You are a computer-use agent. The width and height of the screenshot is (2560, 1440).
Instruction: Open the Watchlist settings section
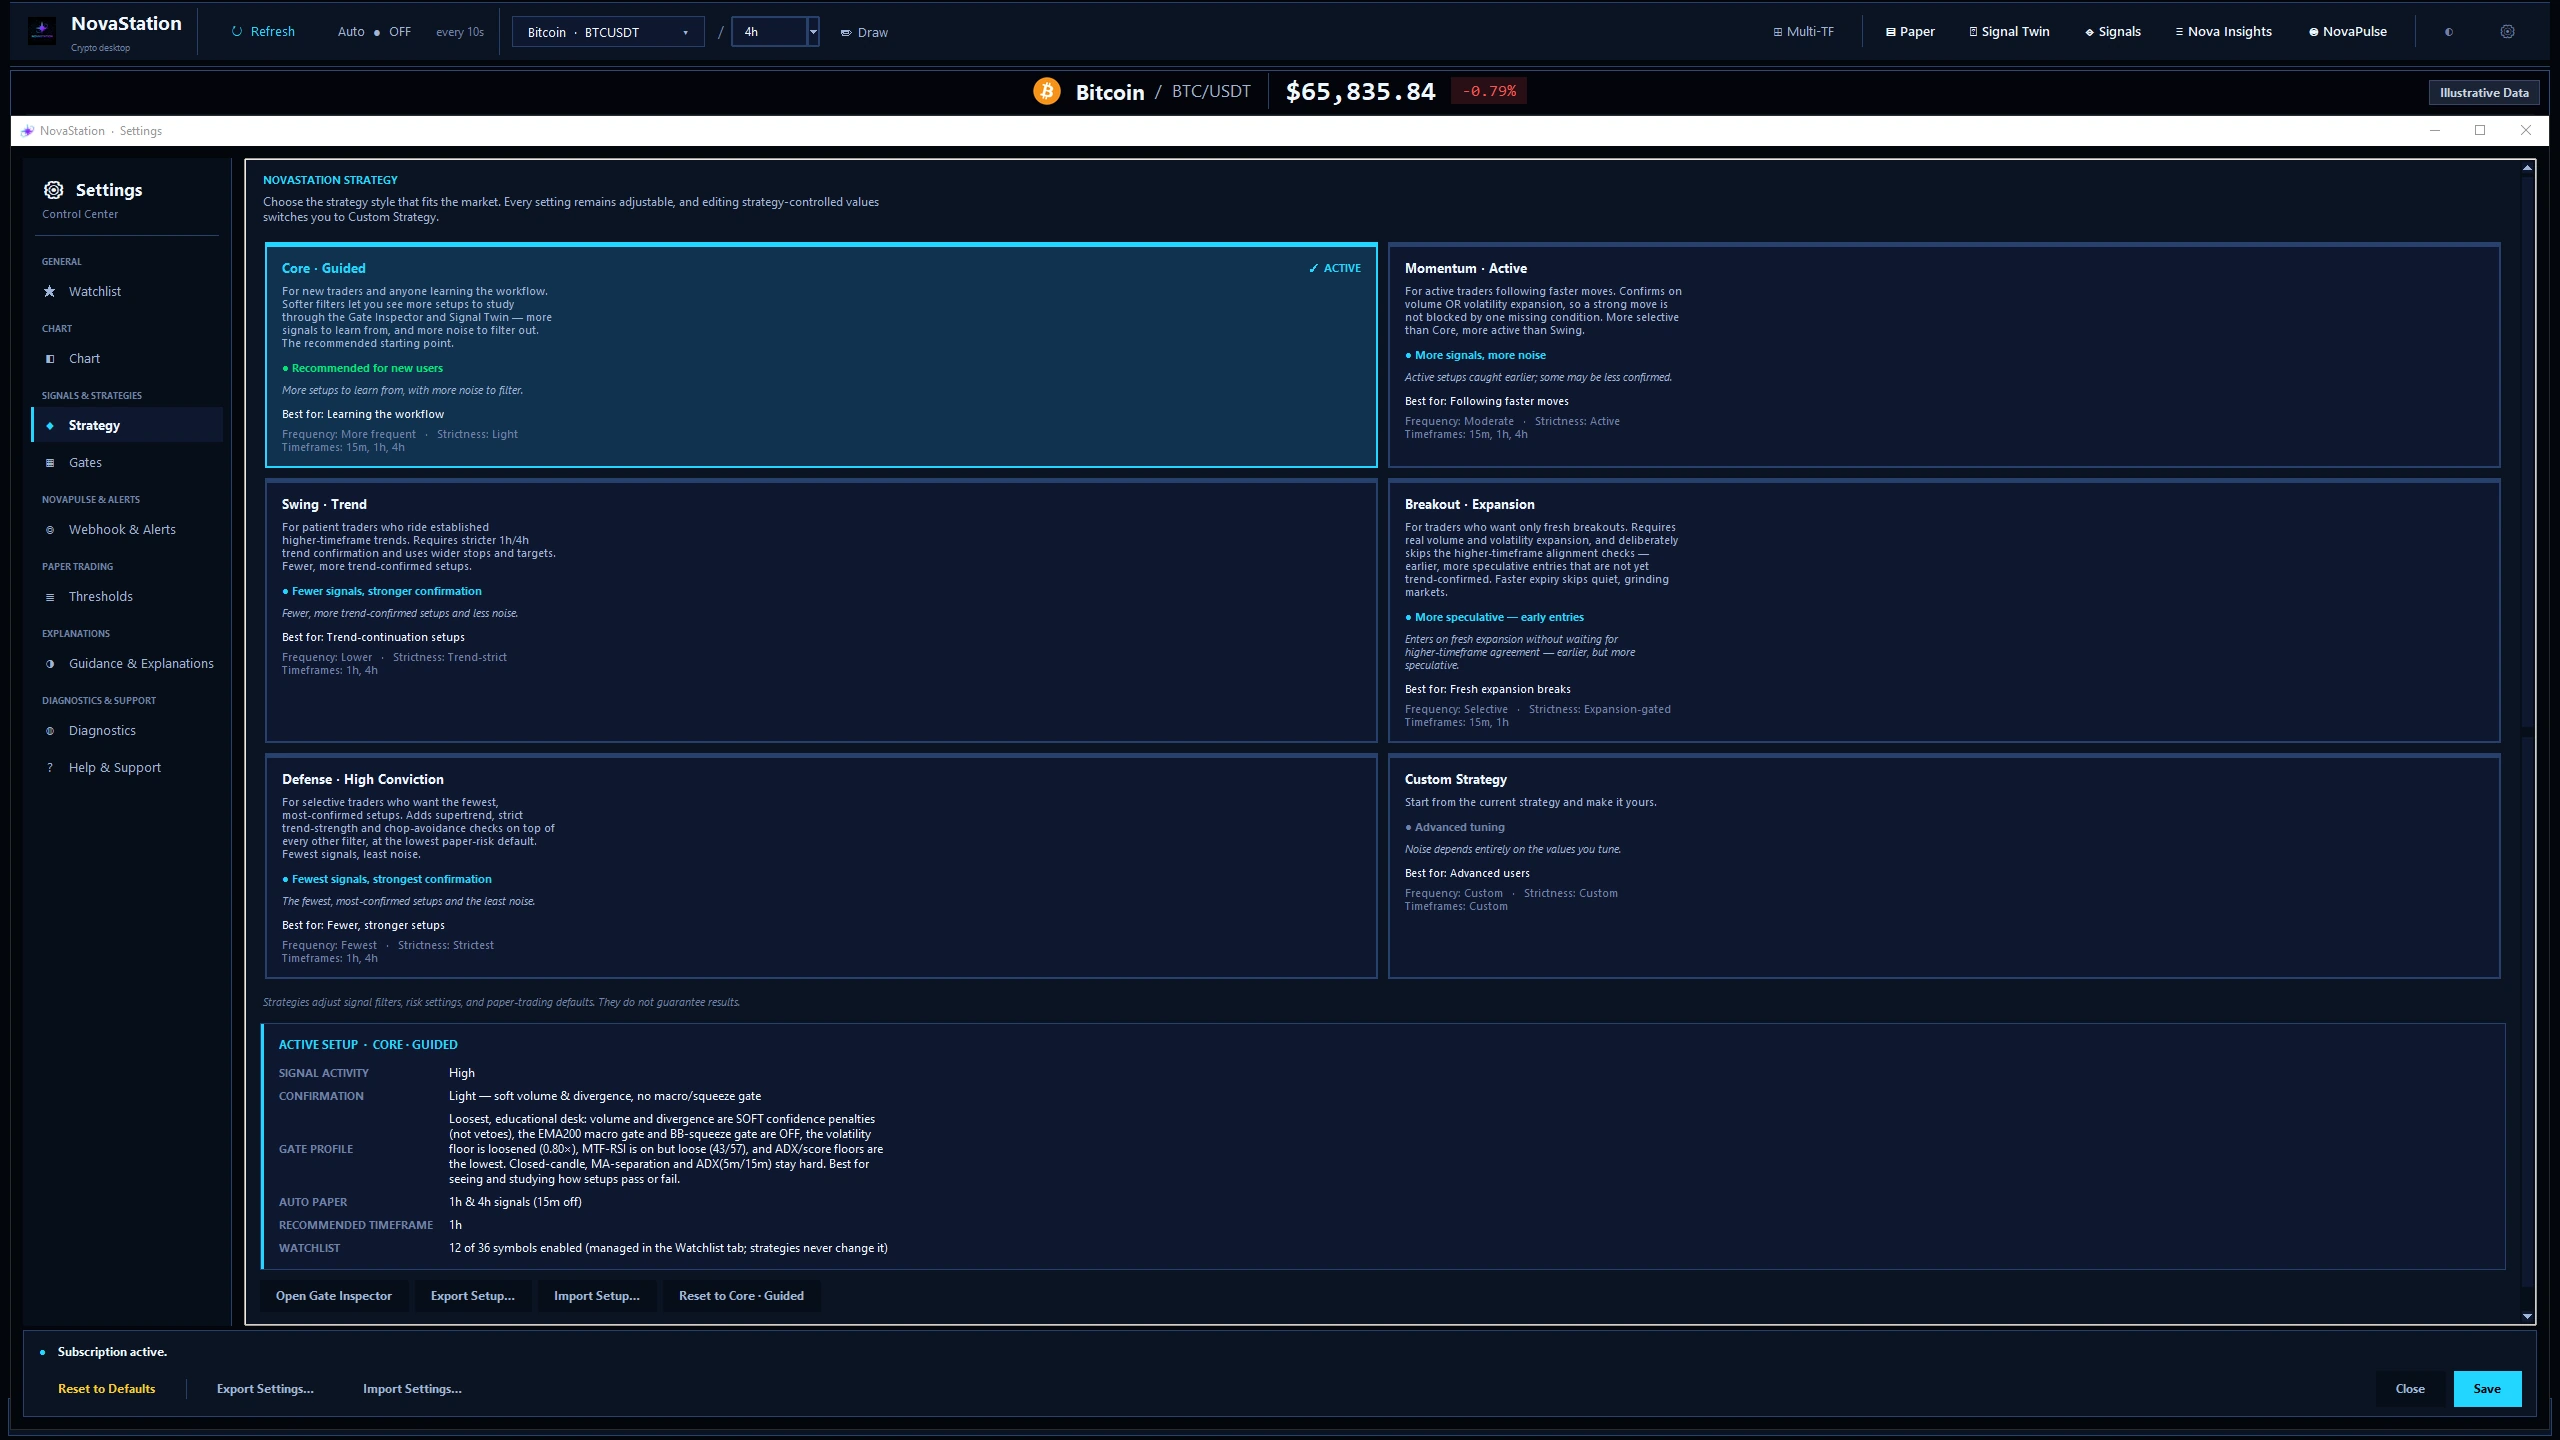click(127, 291)
